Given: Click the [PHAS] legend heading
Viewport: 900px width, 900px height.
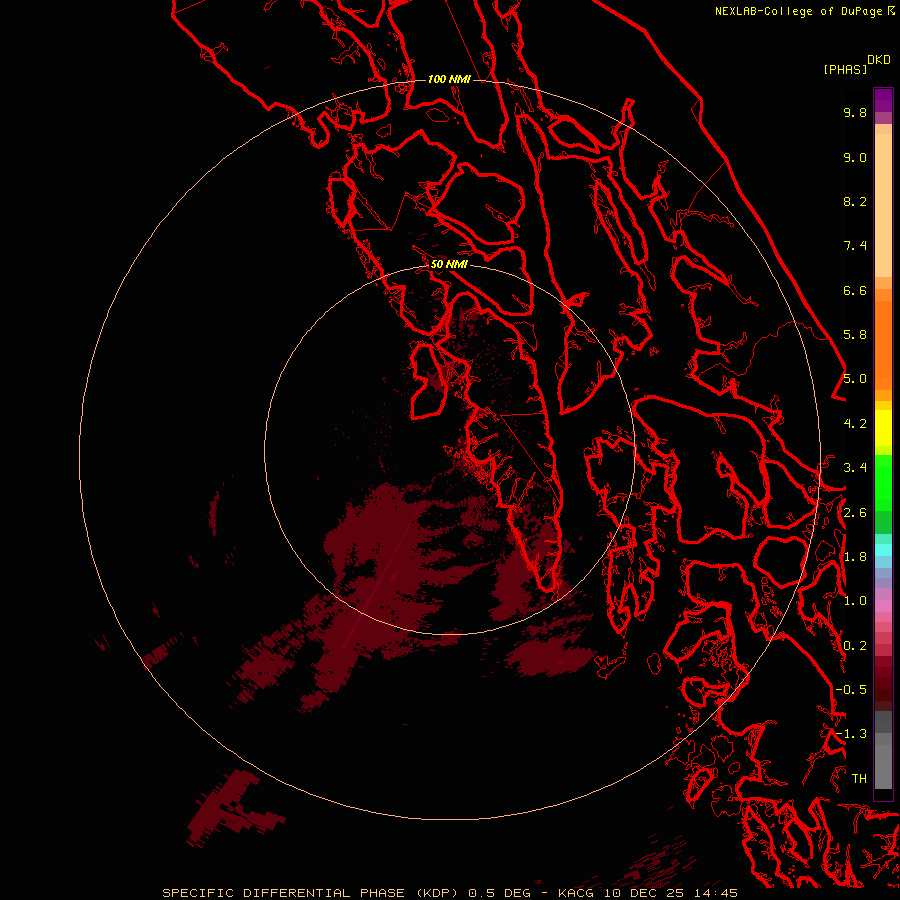Looking at the screenshot, I should (845, 69).
